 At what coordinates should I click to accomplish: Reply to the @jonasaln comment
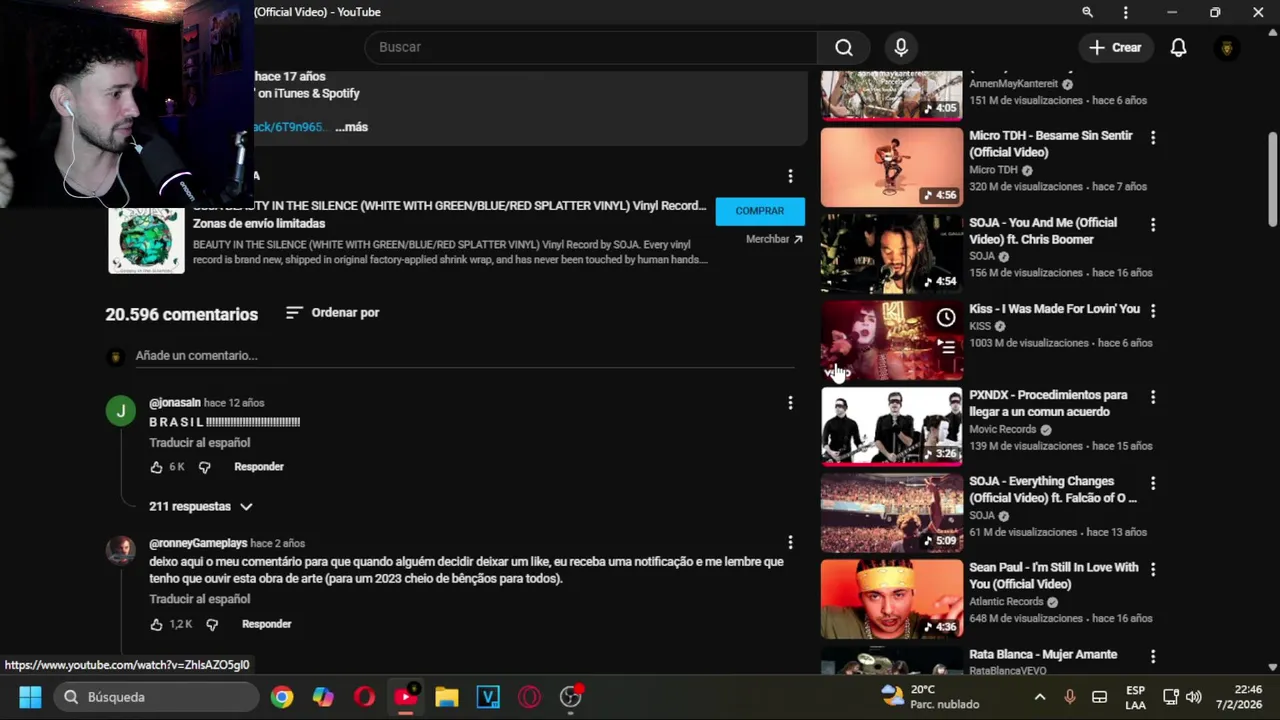259,467
